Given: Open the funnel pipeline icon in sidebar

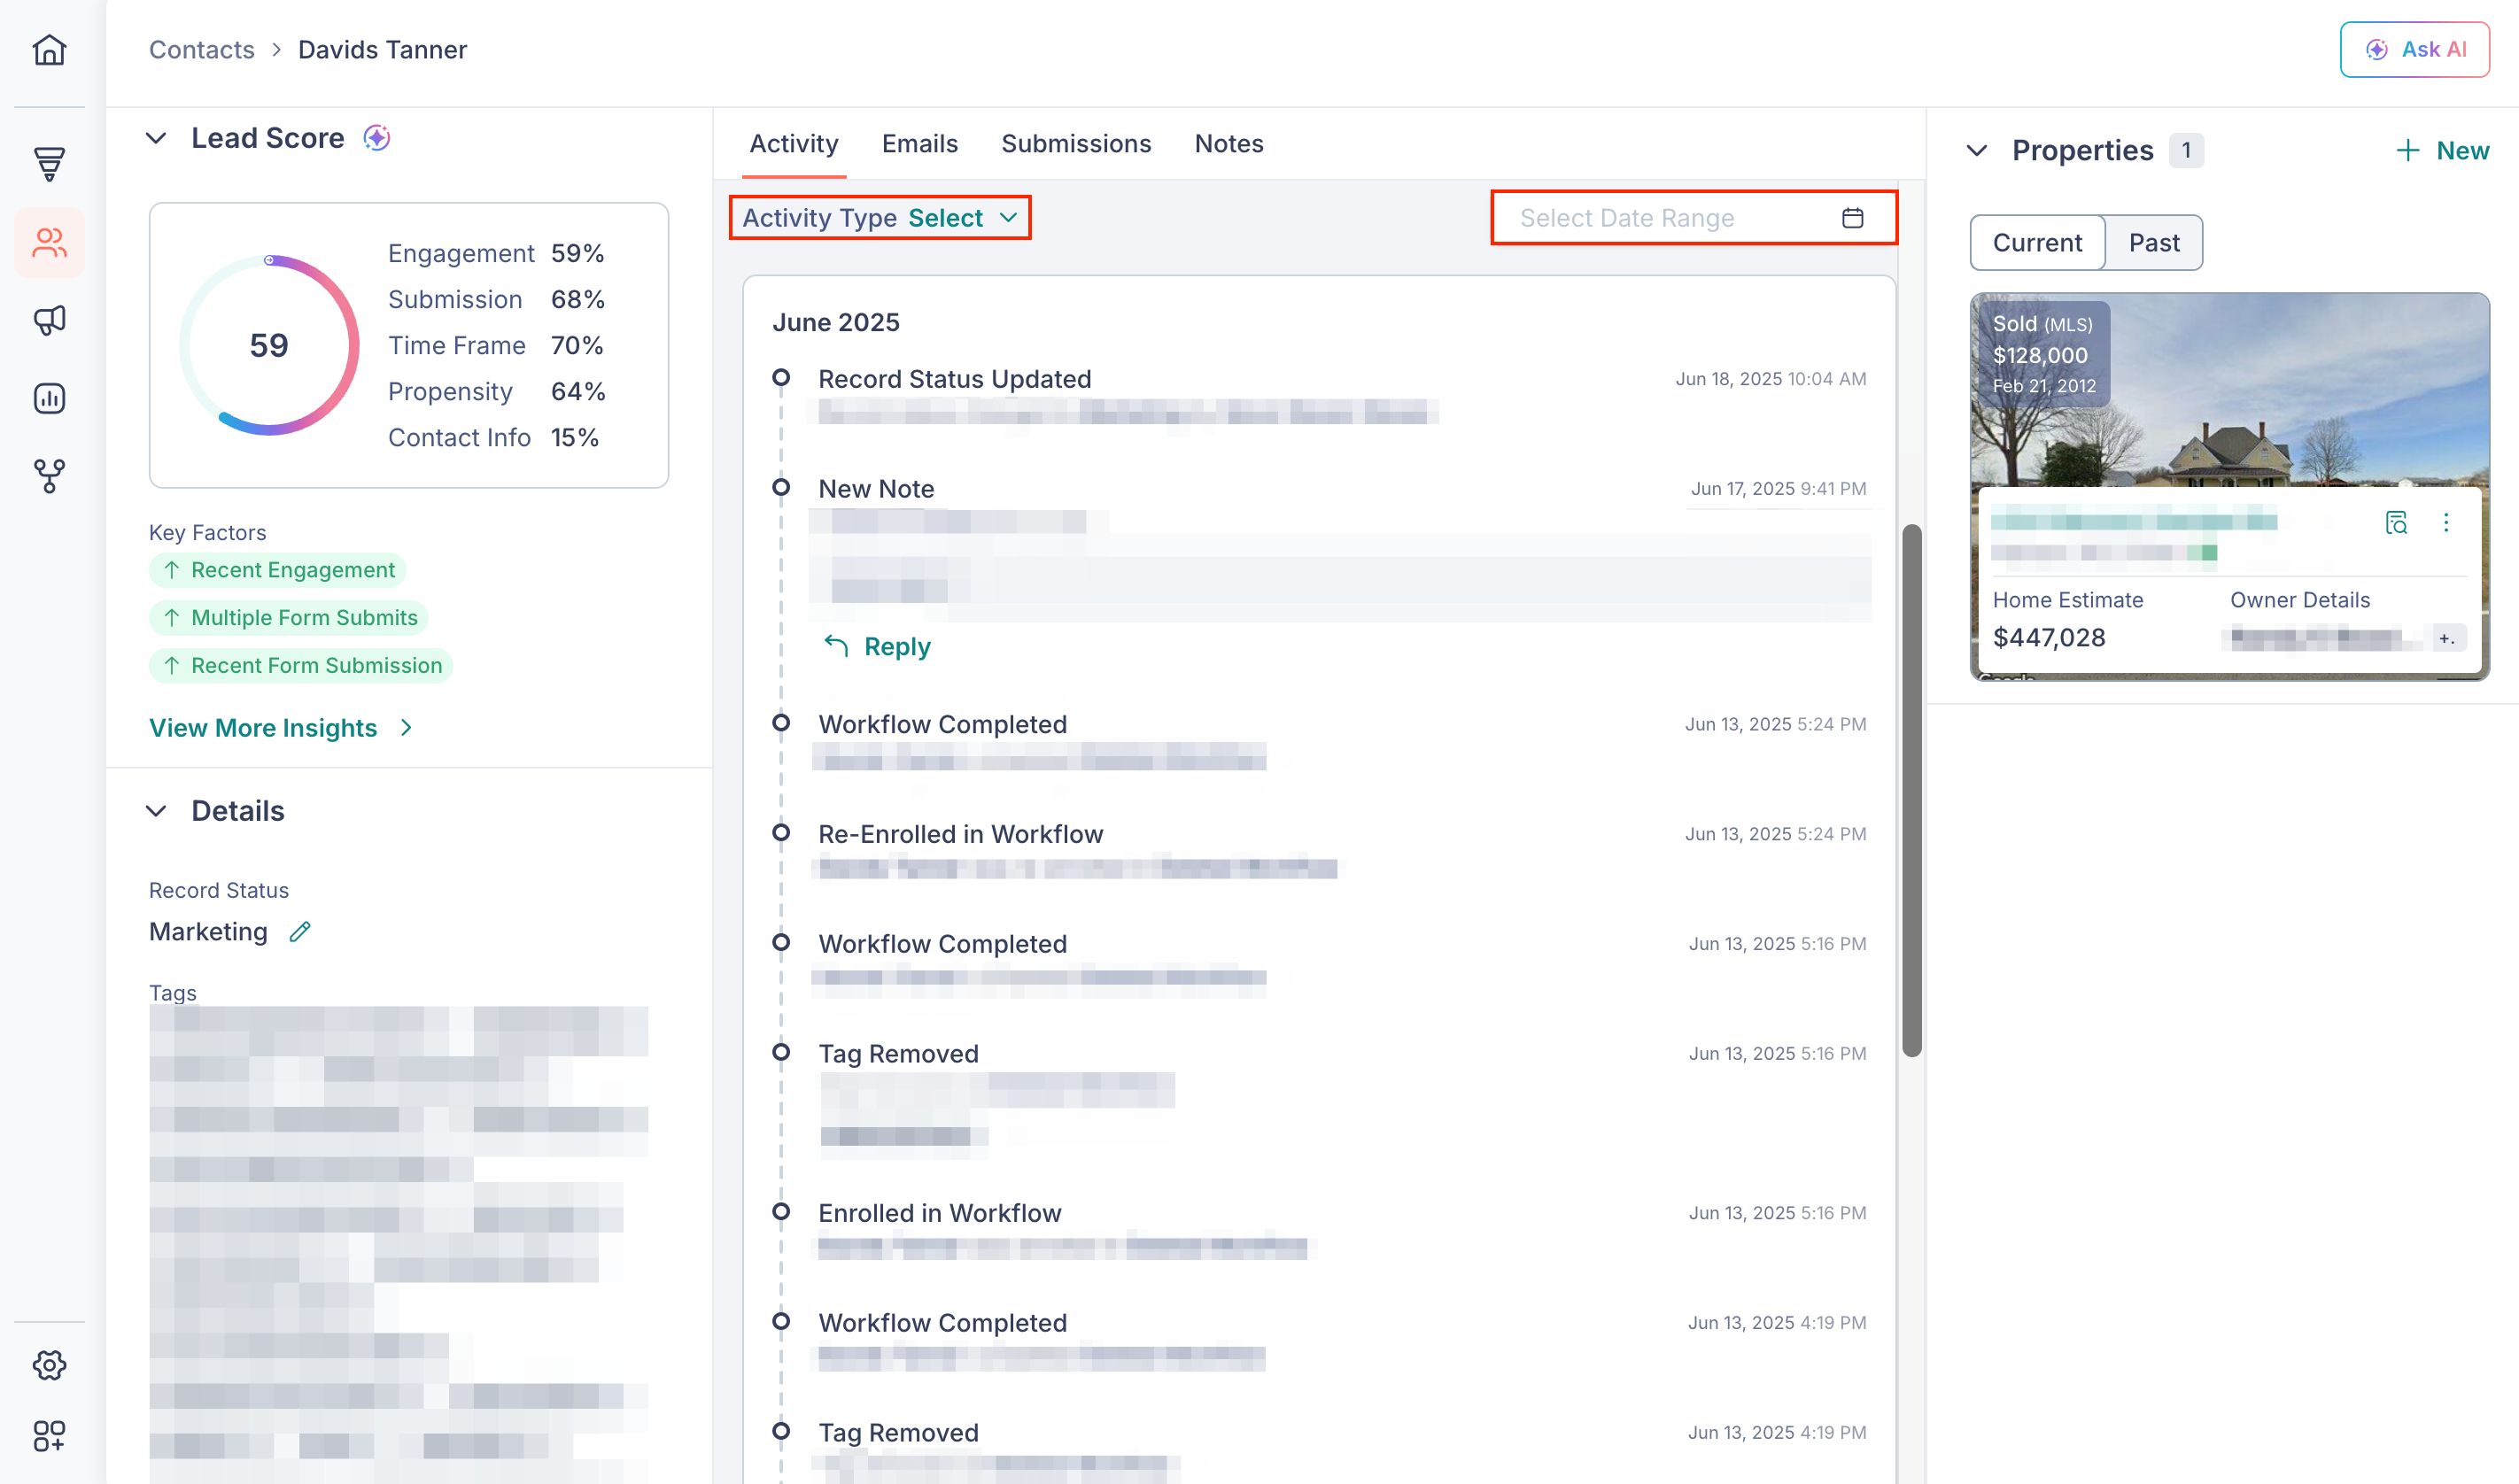Looking at the screenshot, I should (49, 163).
